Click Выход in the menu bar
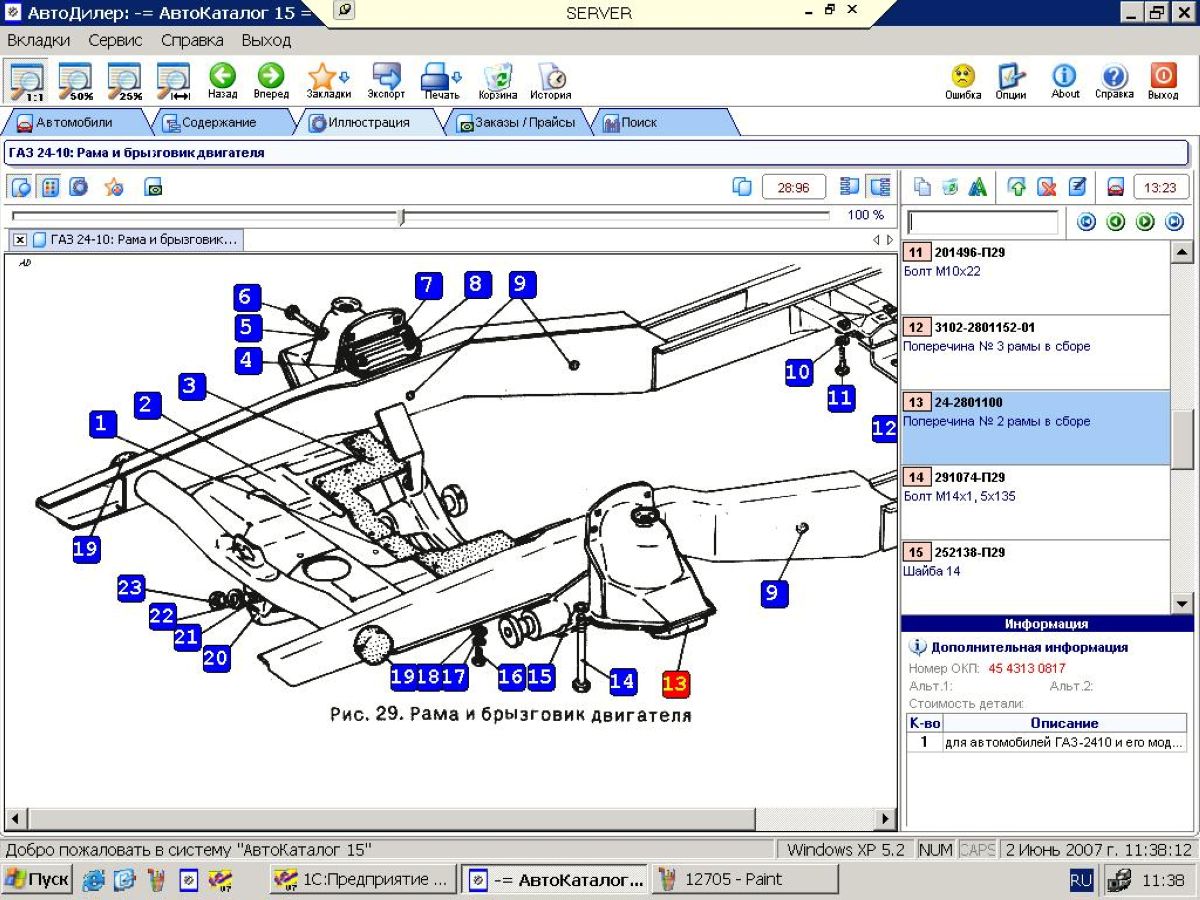The image size is (1200, 900). (266, 41)
